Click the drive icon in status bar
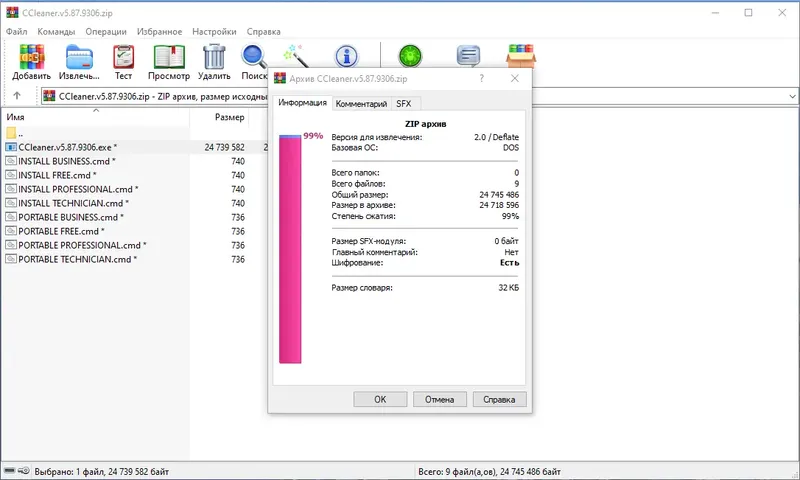The image size is (800, 480). (x=9, y=470)
